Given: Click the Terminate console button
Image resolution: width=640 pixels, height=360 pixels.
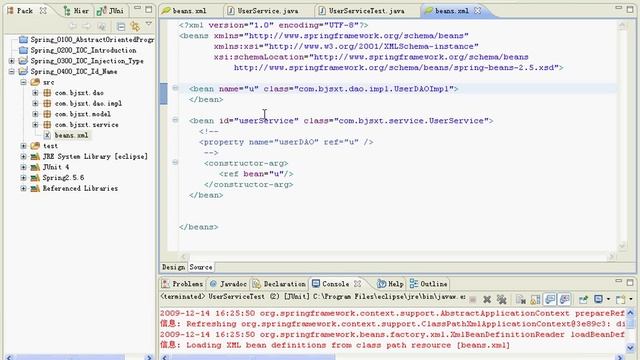Looking at the screenshot, I should [x=473, y=300].
